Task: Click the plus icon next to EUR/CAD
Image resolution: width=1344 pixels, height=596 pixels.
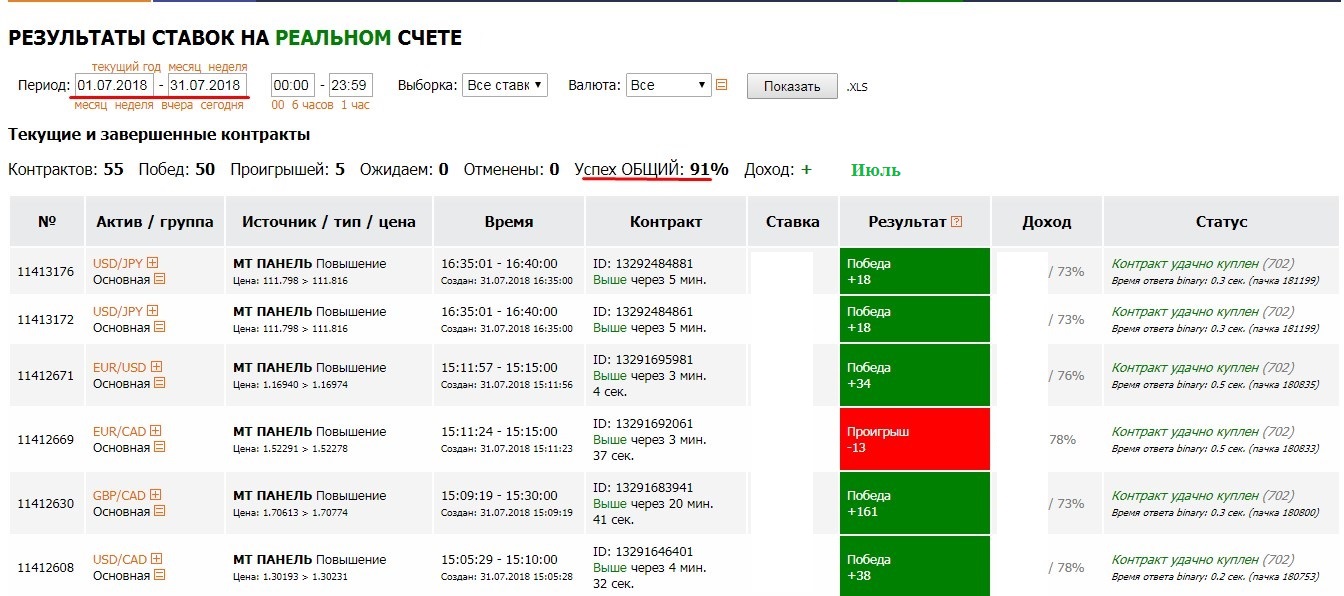Action: [x=156, y=431]
